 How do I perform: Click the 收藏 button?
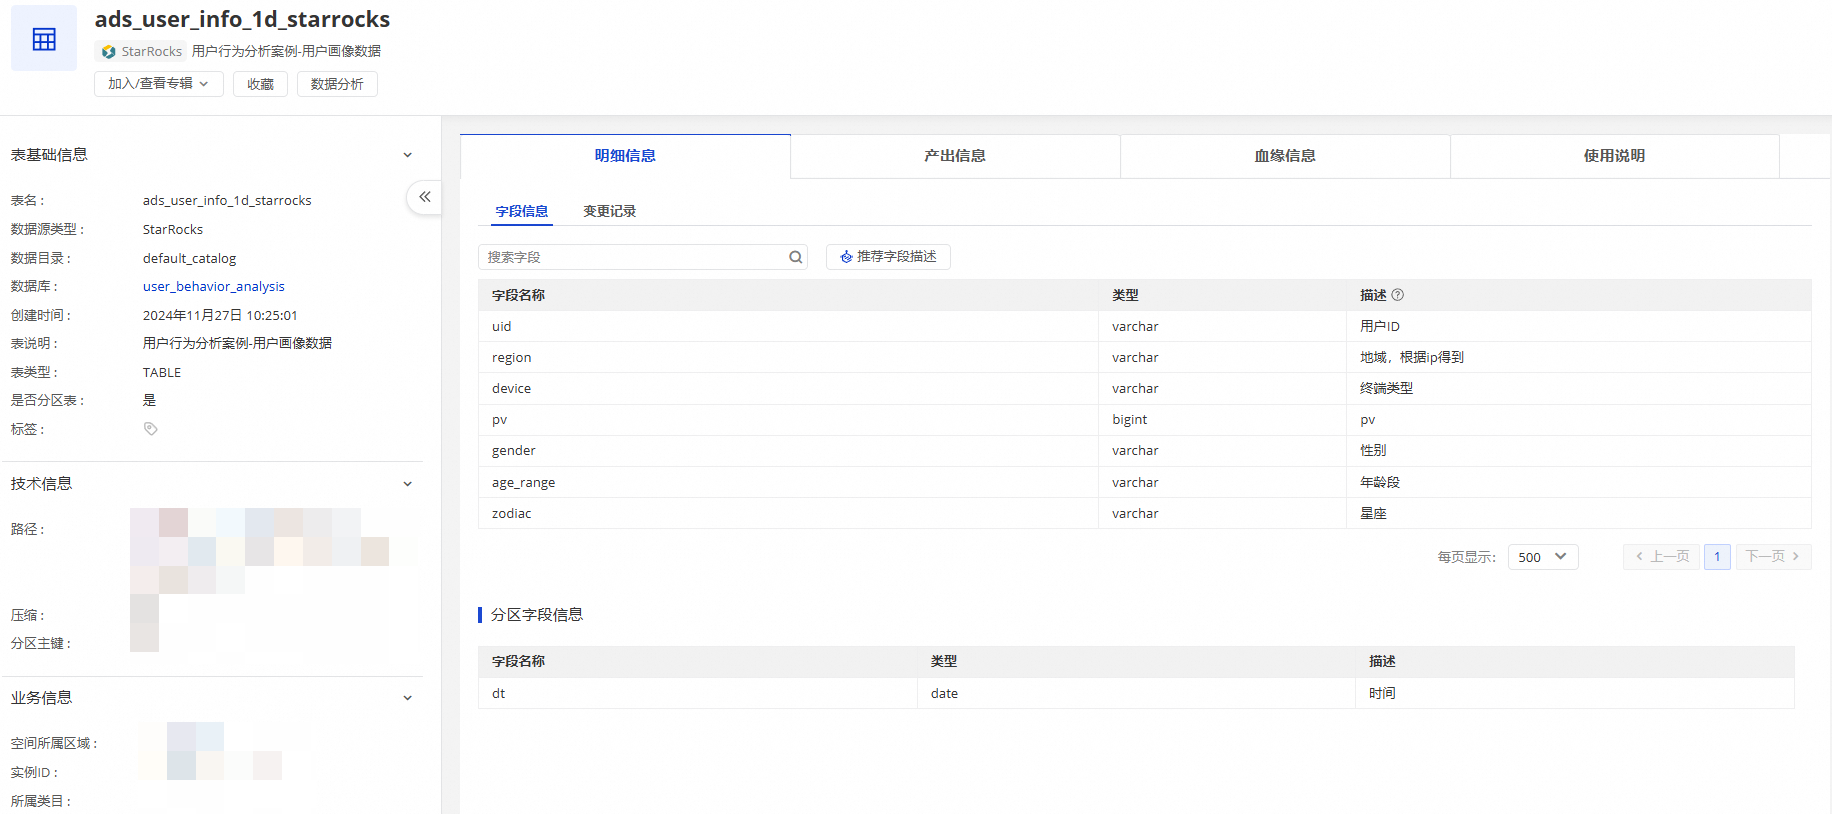point(261,84)
